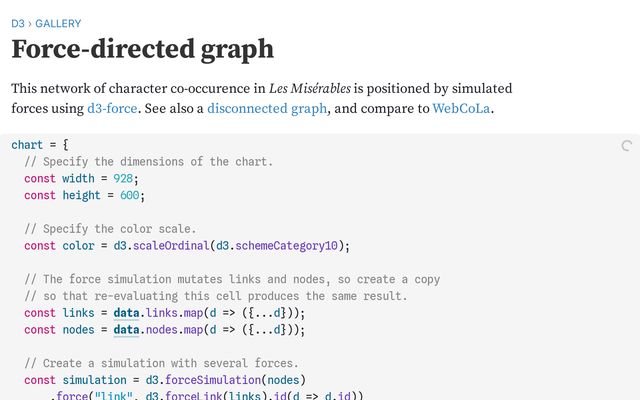Viewport: 640px width, 400px height.
Task: Go to the GALLERY breadcrumb link
Action: click(58, 23)
